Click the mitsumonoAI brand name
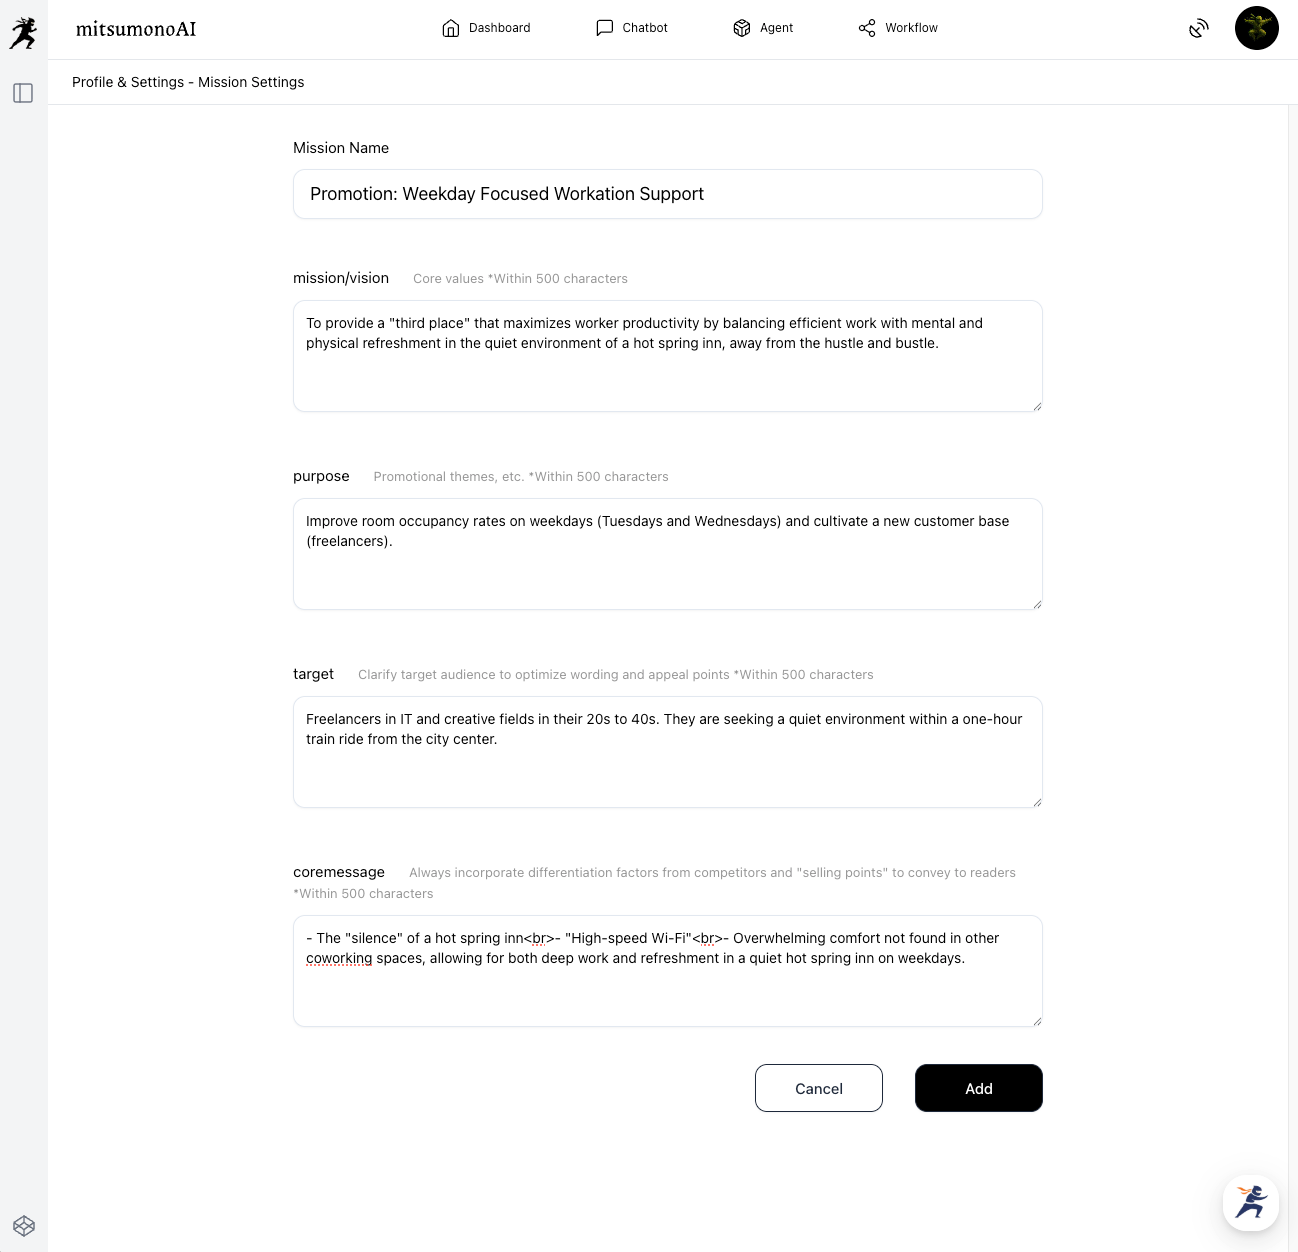 pyautogui.click(x=136, y=29)
